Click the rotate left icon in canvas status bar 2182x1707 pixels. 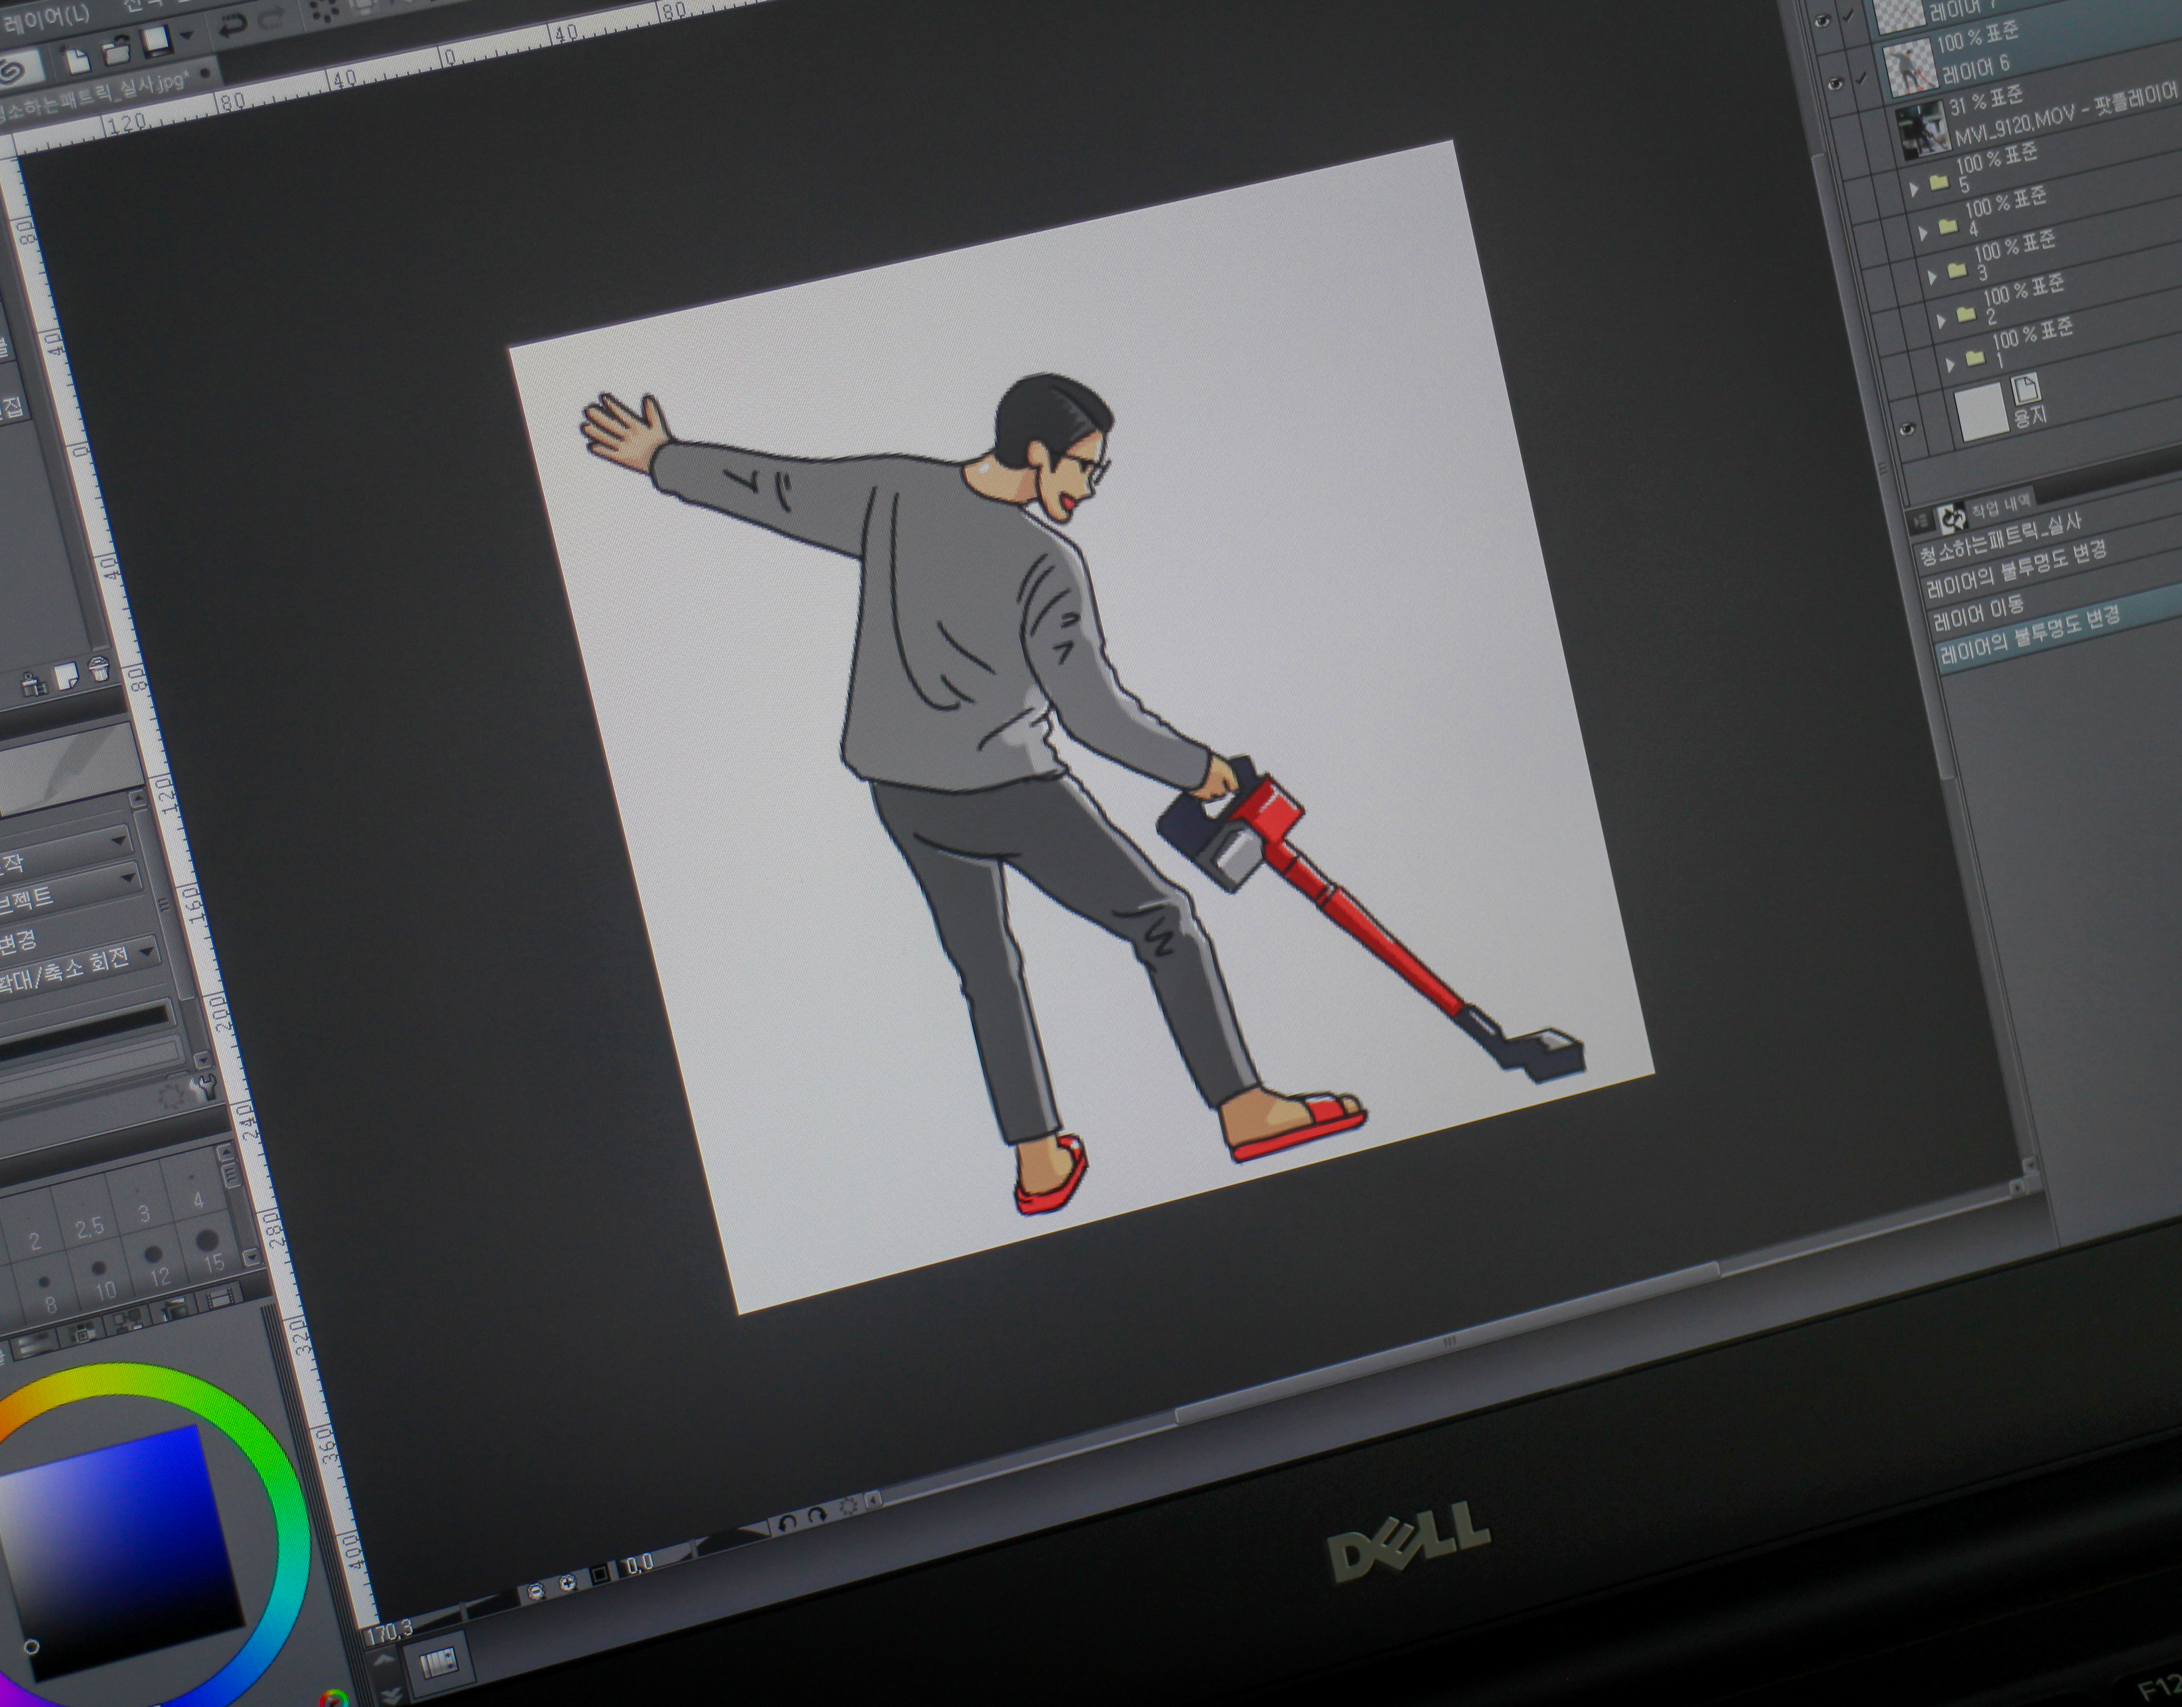coord(785,1521)
